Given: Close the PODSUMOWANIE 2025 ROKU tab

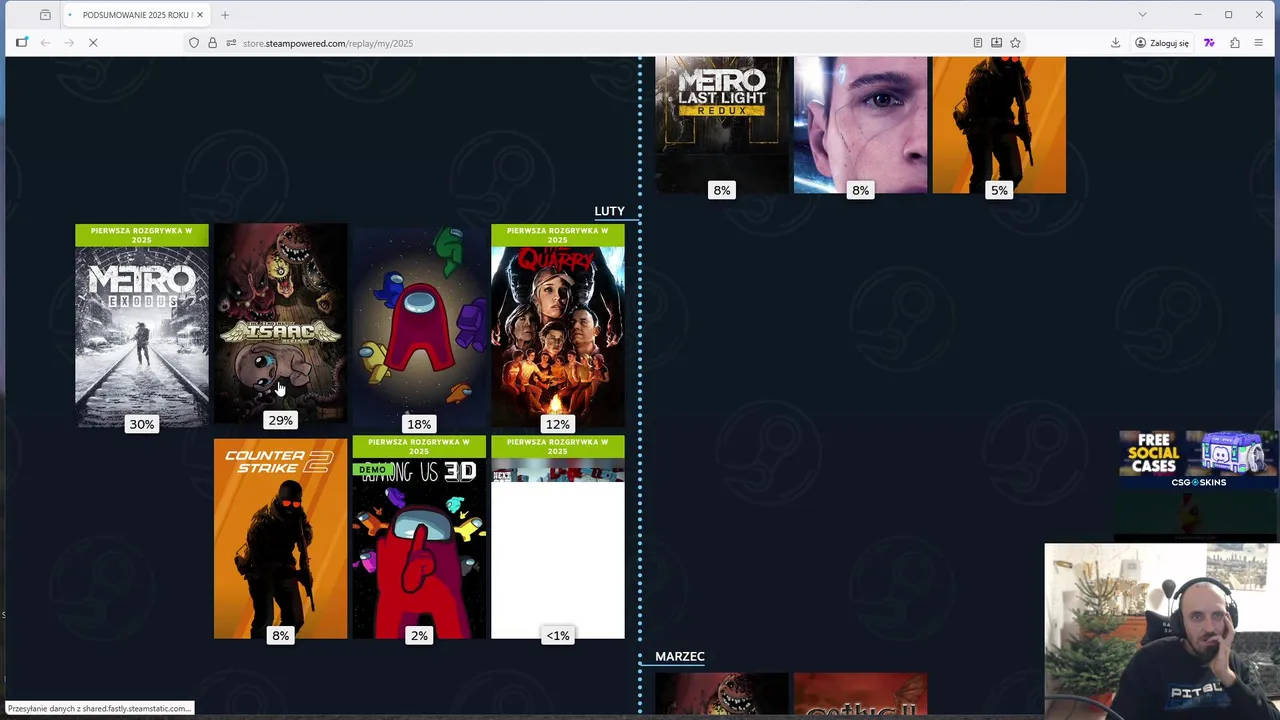Looking at the screenshot, I should [x=200, y=15].
